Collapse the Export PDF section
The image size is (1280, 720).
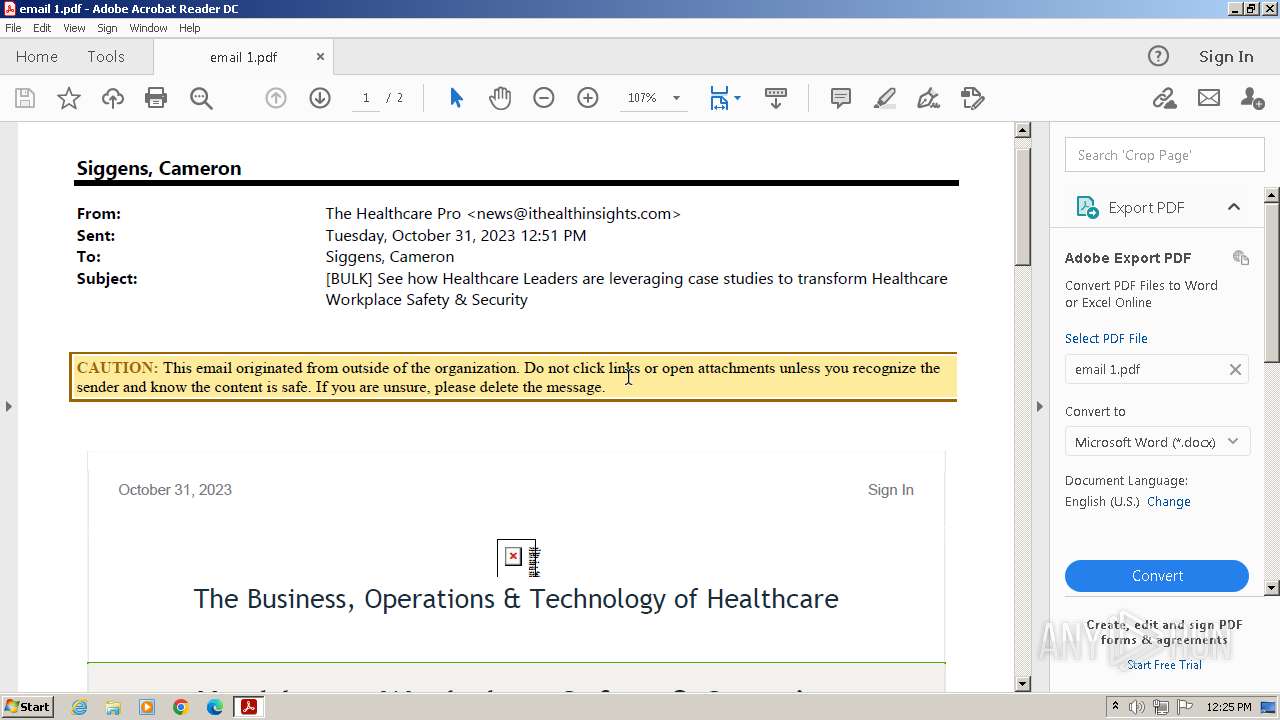[1234, 207]
